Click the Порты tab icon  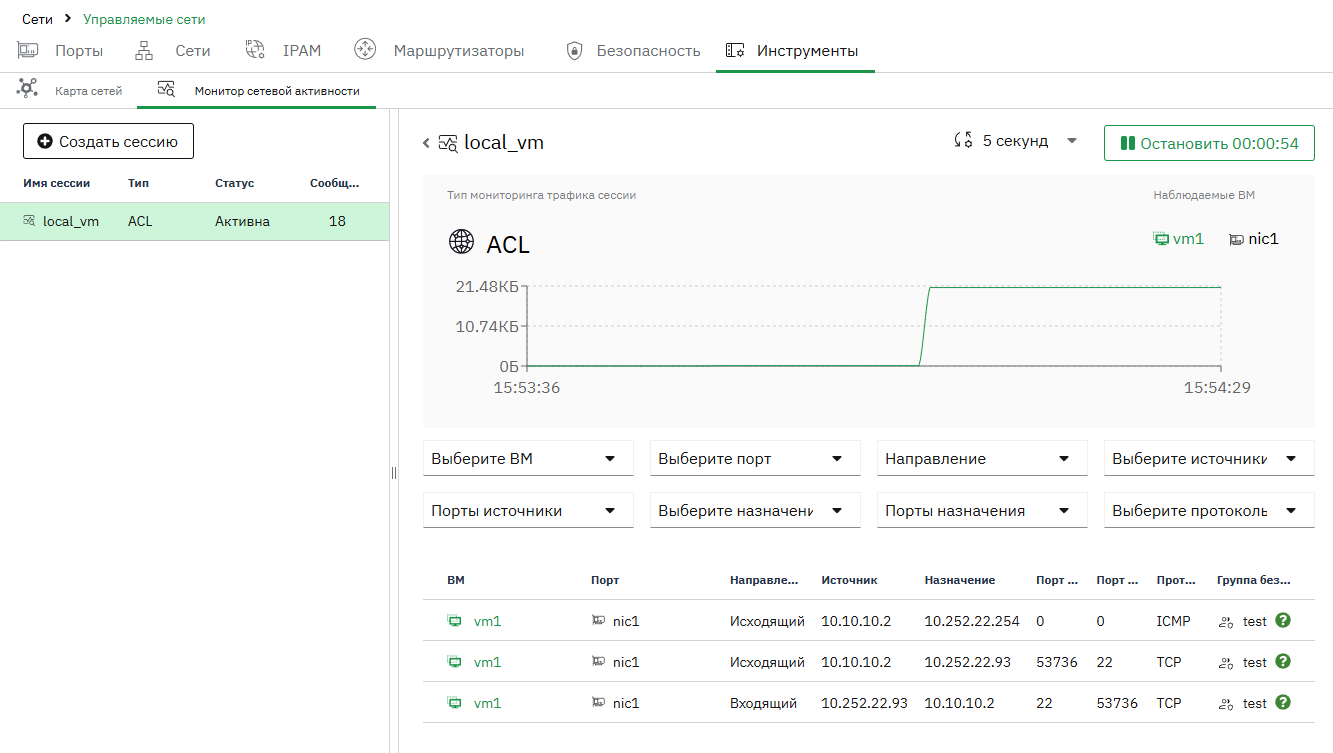(27, 50)
